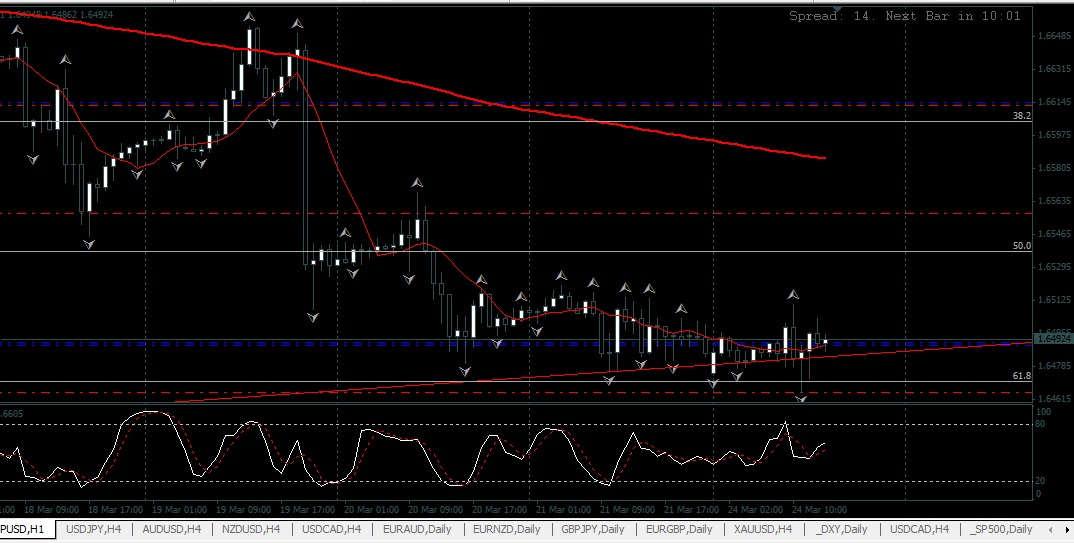1074x543 pixels.
Task: Click price scale value 1.65975
Action: [x=1055, y=135]
